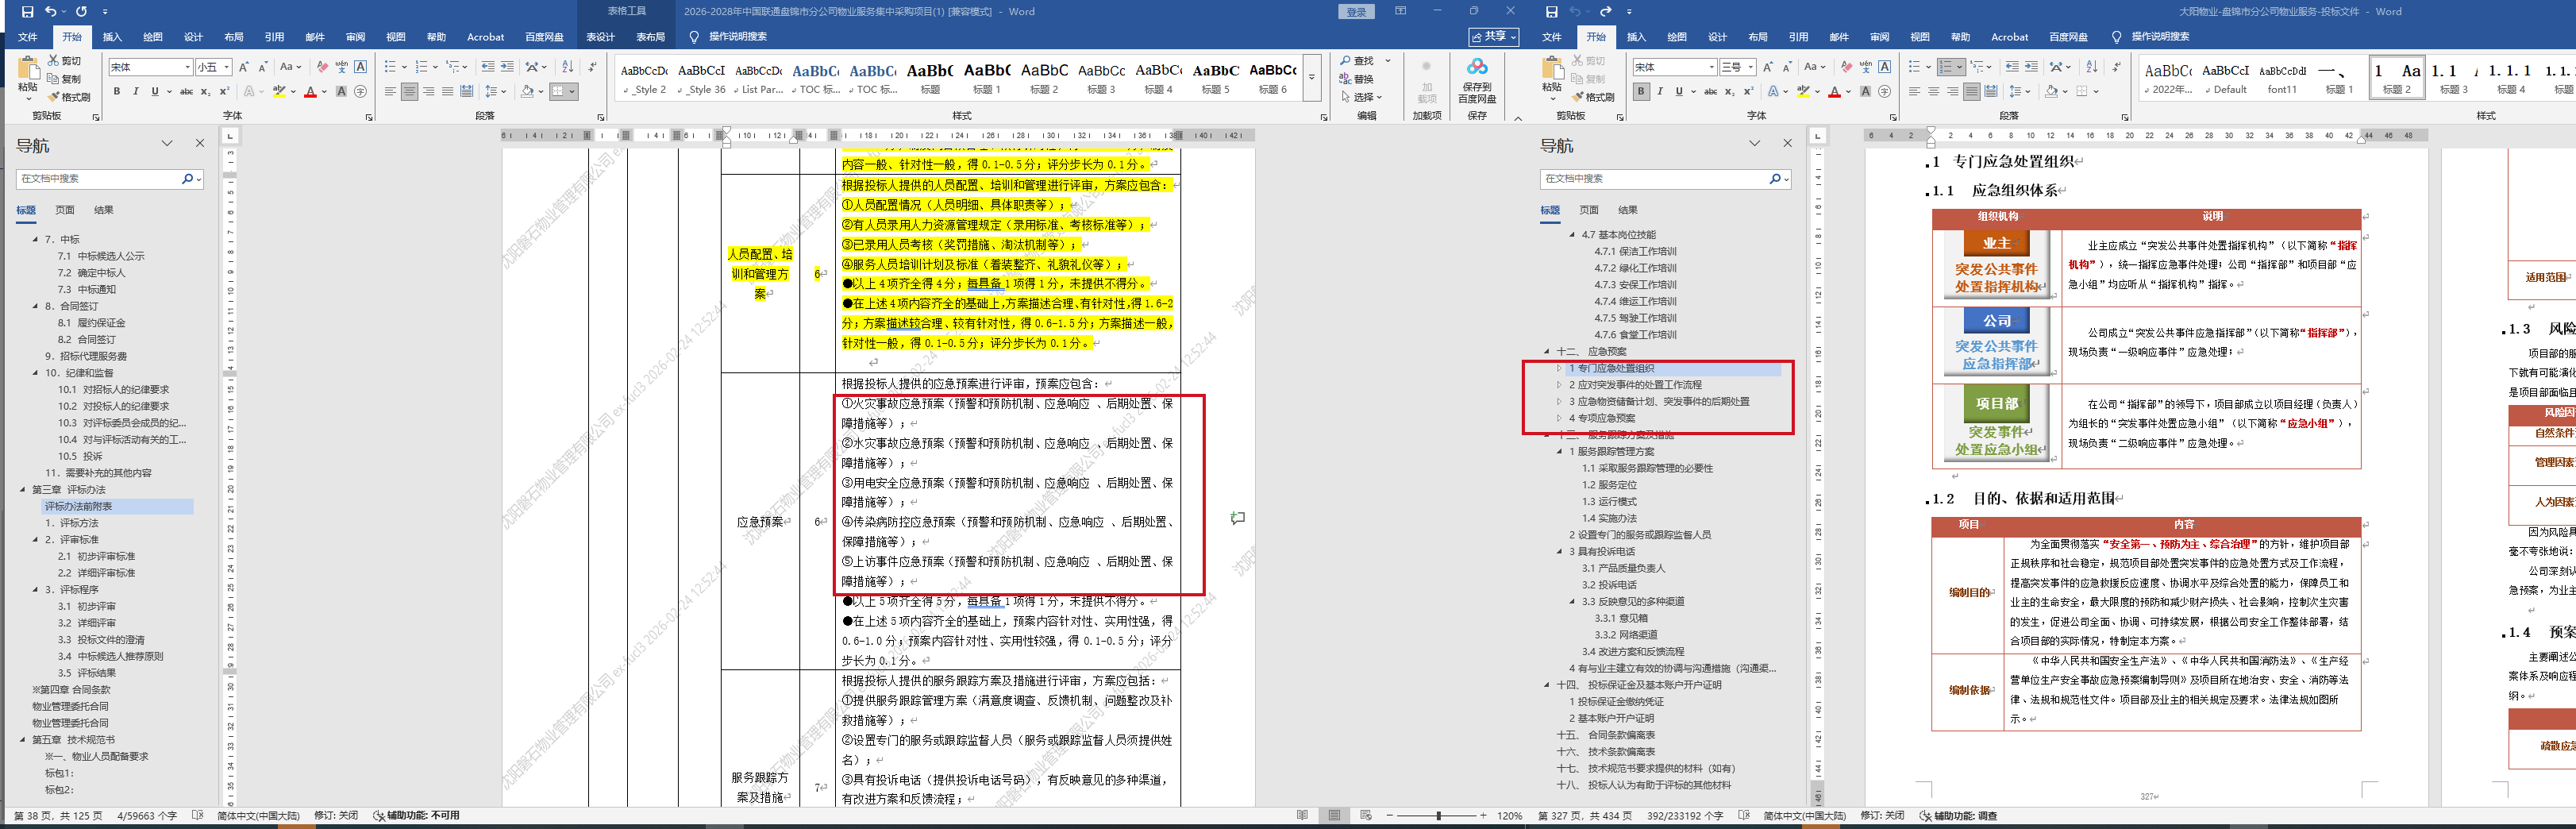Apply the red font color in the left window
Image resolution: width=2576 pixels, height=829 pixels.
point(310,91)
